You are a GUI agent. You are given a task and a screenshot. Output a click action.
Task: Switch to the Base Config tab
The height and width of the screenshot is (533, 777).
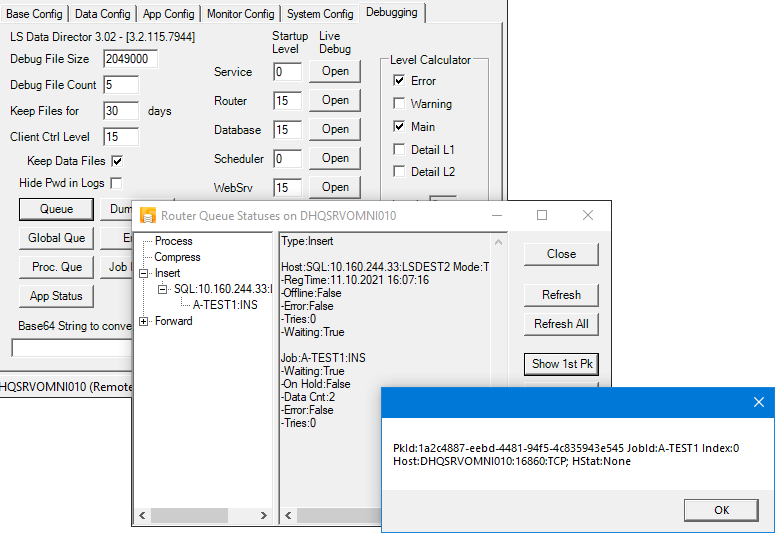click(35, 14)
